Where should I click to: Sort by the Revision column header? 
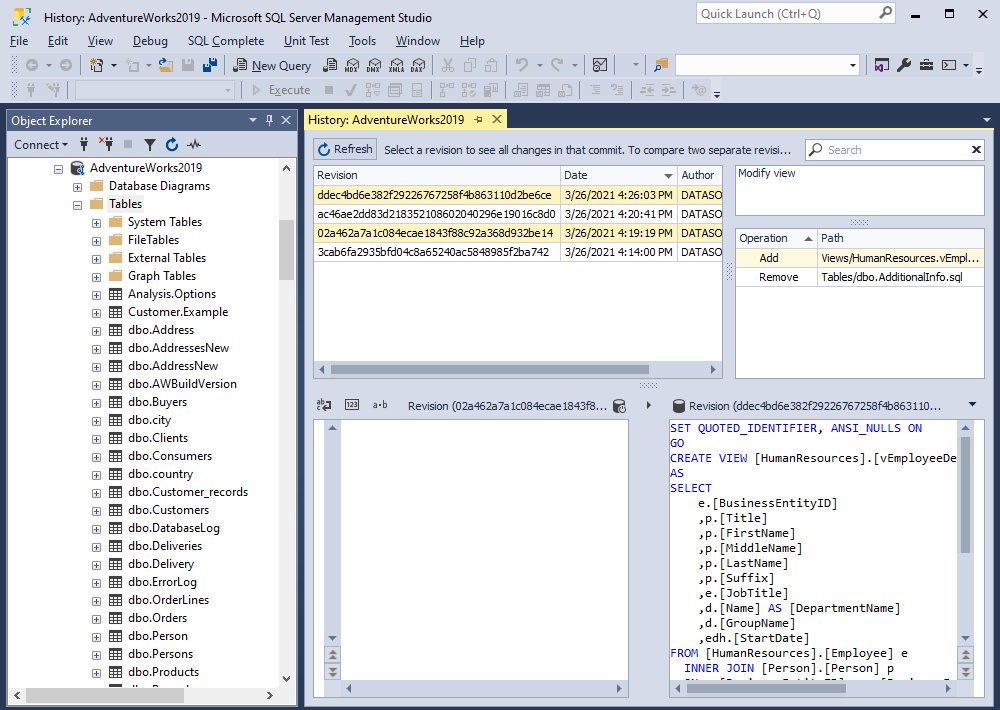tap(437, 175)
